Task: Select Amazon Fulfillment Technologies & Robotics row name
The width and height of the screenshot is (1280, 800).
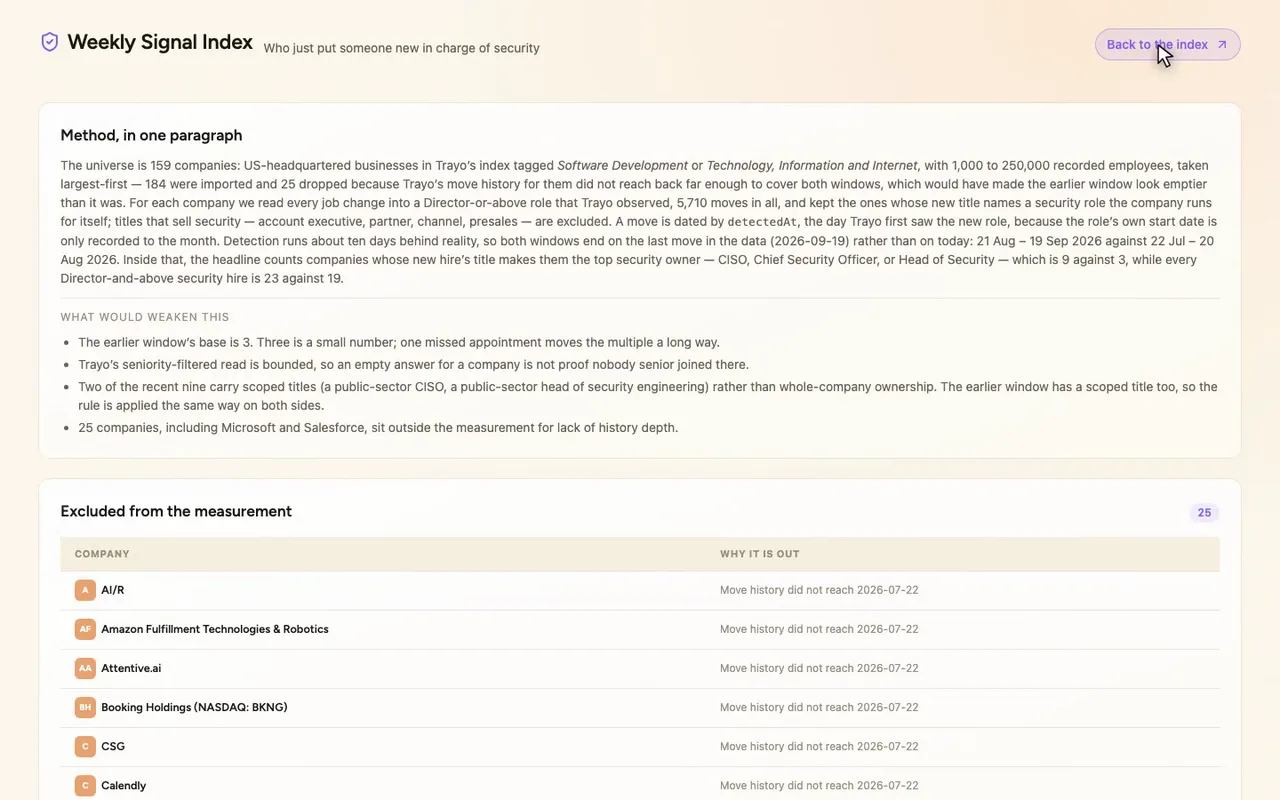Action: click(215, 629)
